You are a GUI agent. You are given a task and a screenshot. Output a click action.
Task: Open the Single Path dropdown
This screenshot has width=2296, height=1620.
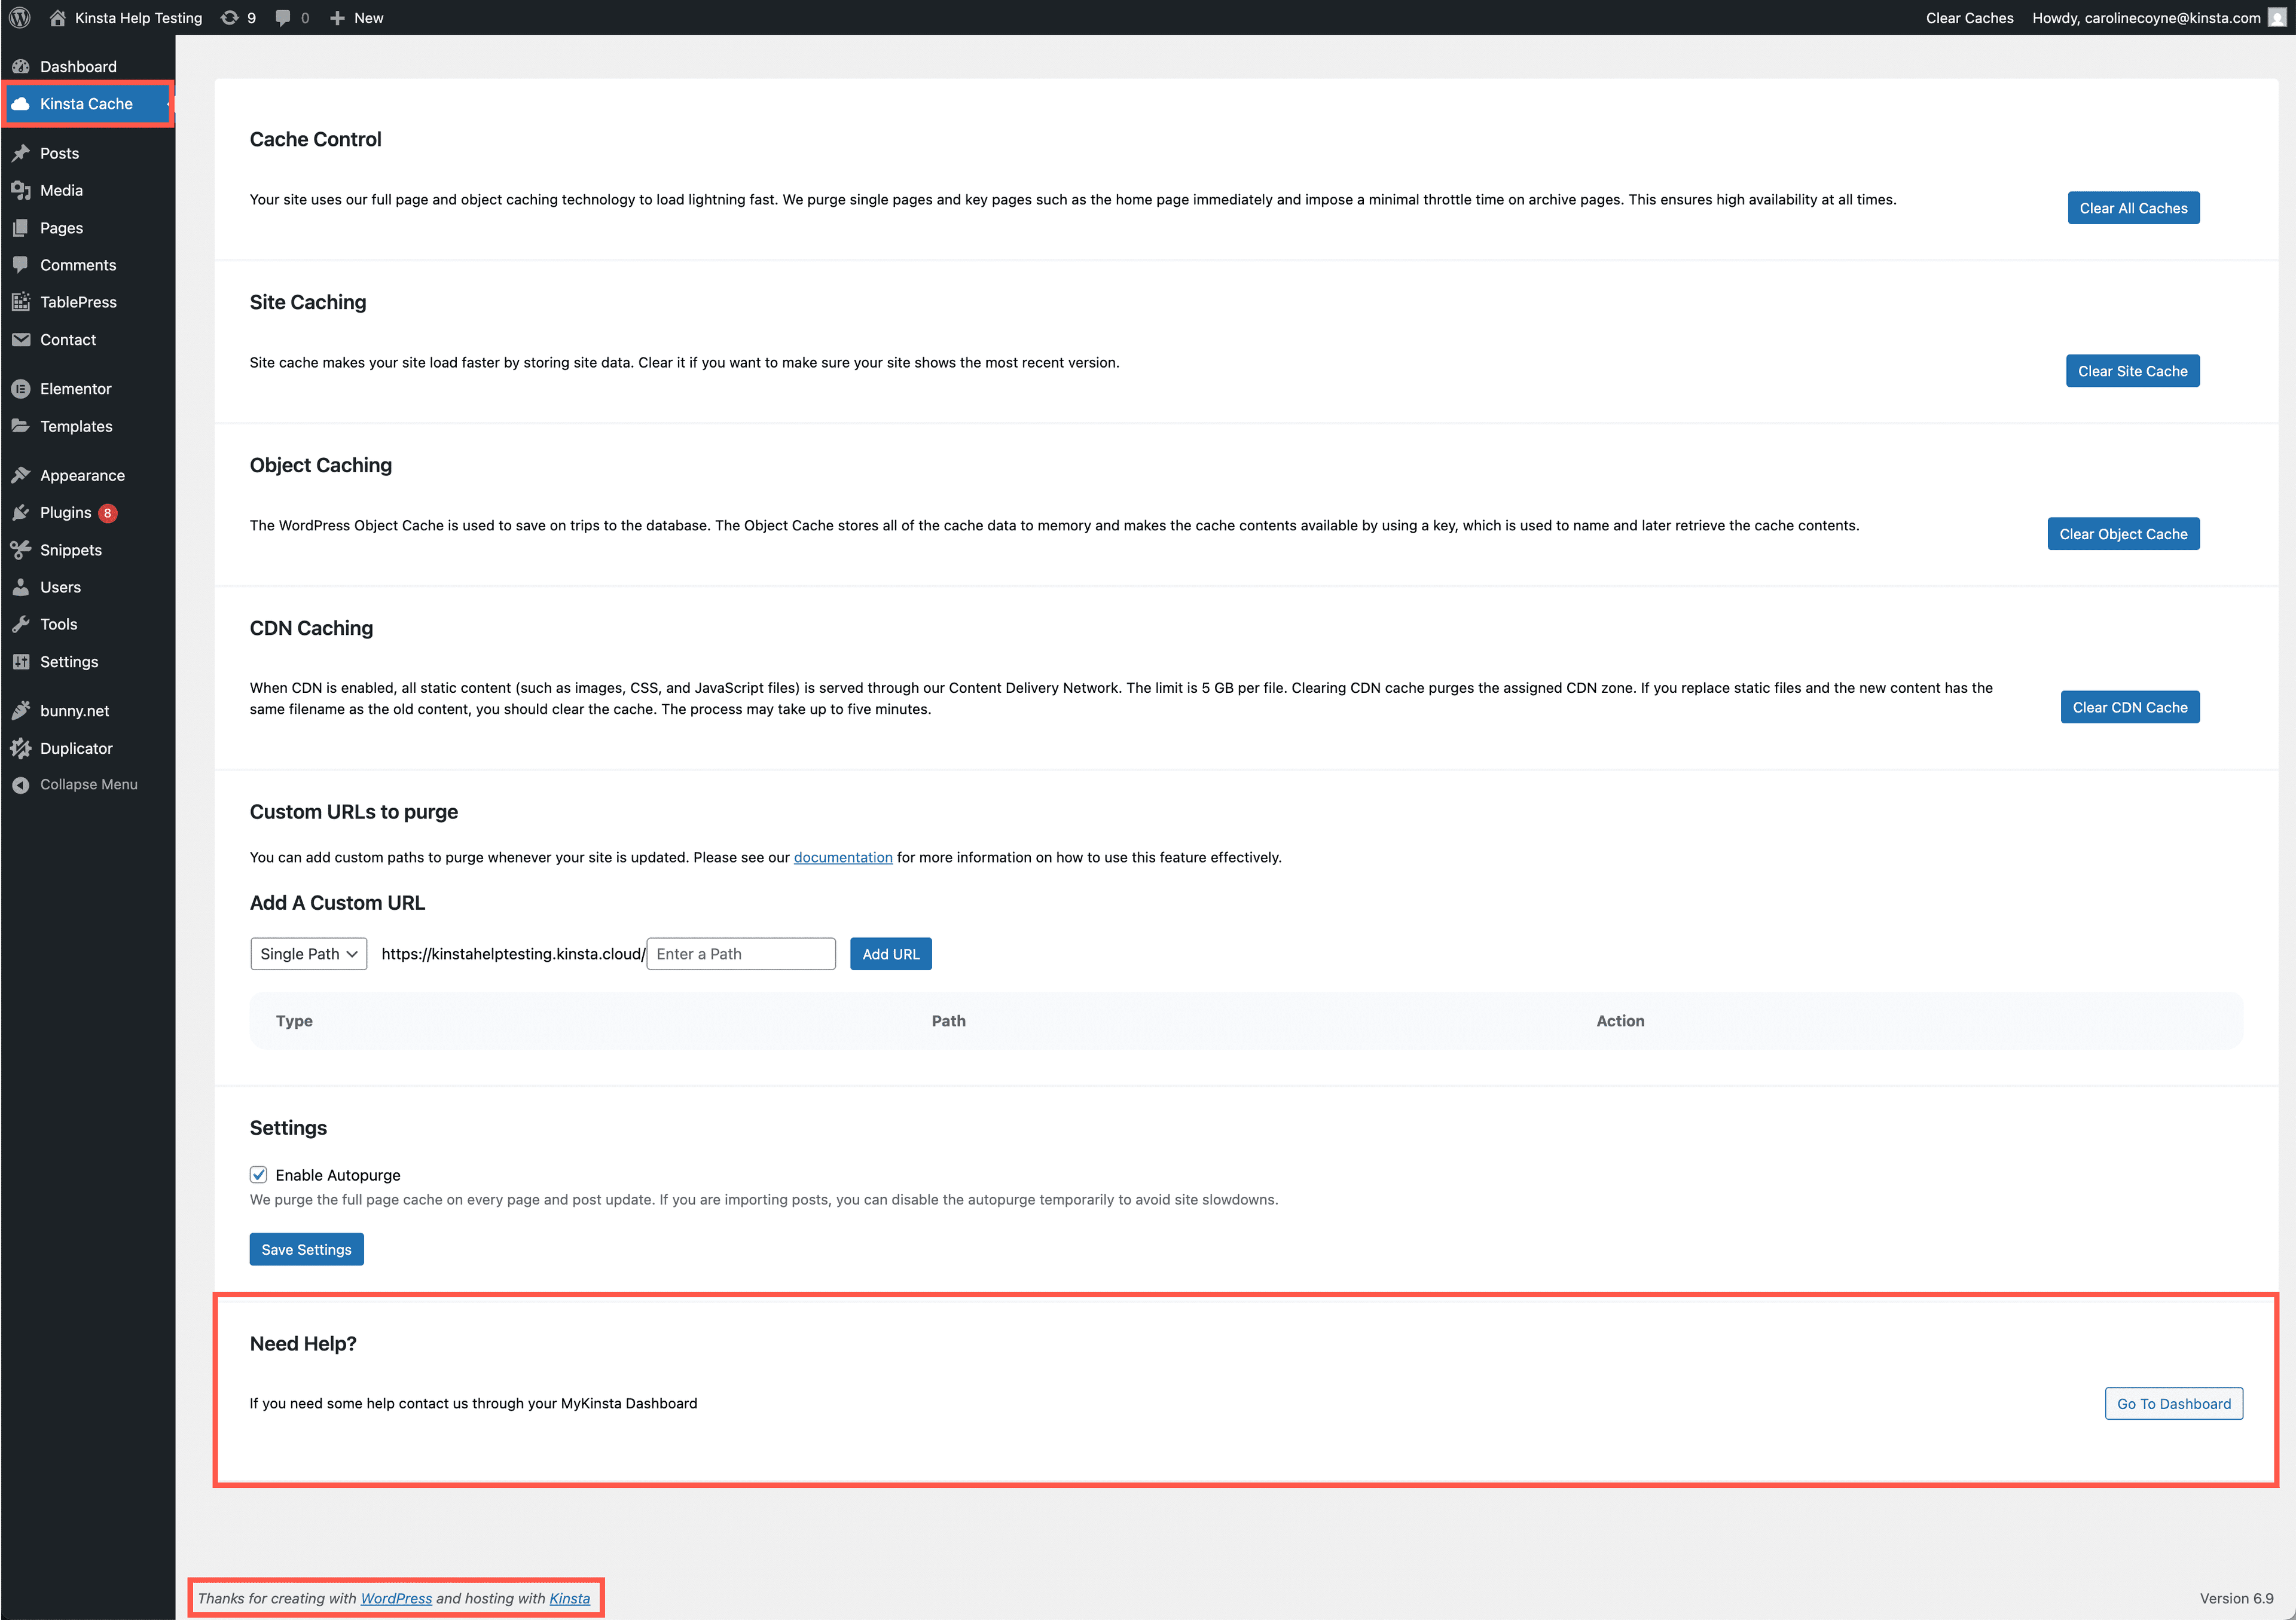(308, 953)
